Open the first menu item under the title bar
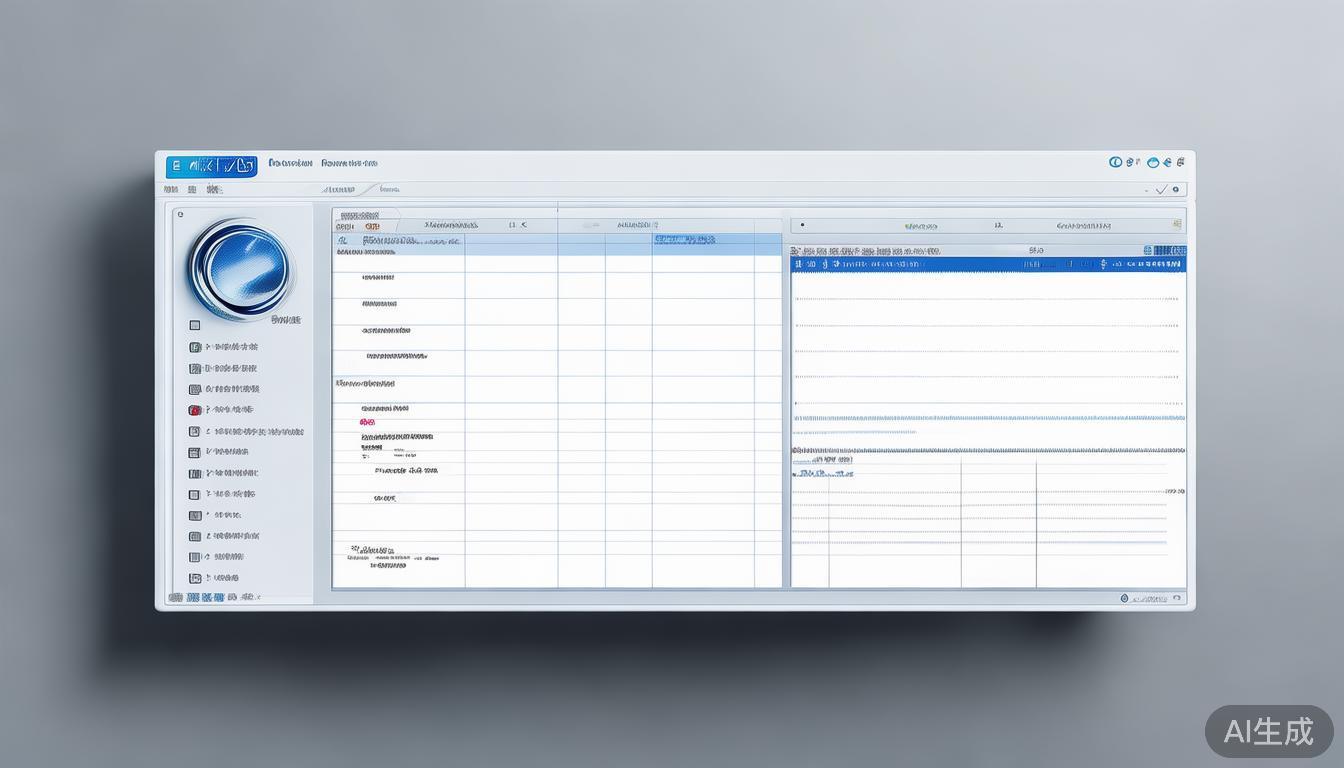The height and width of the screenshot is (768, 1344). click(x=171, y=189)
